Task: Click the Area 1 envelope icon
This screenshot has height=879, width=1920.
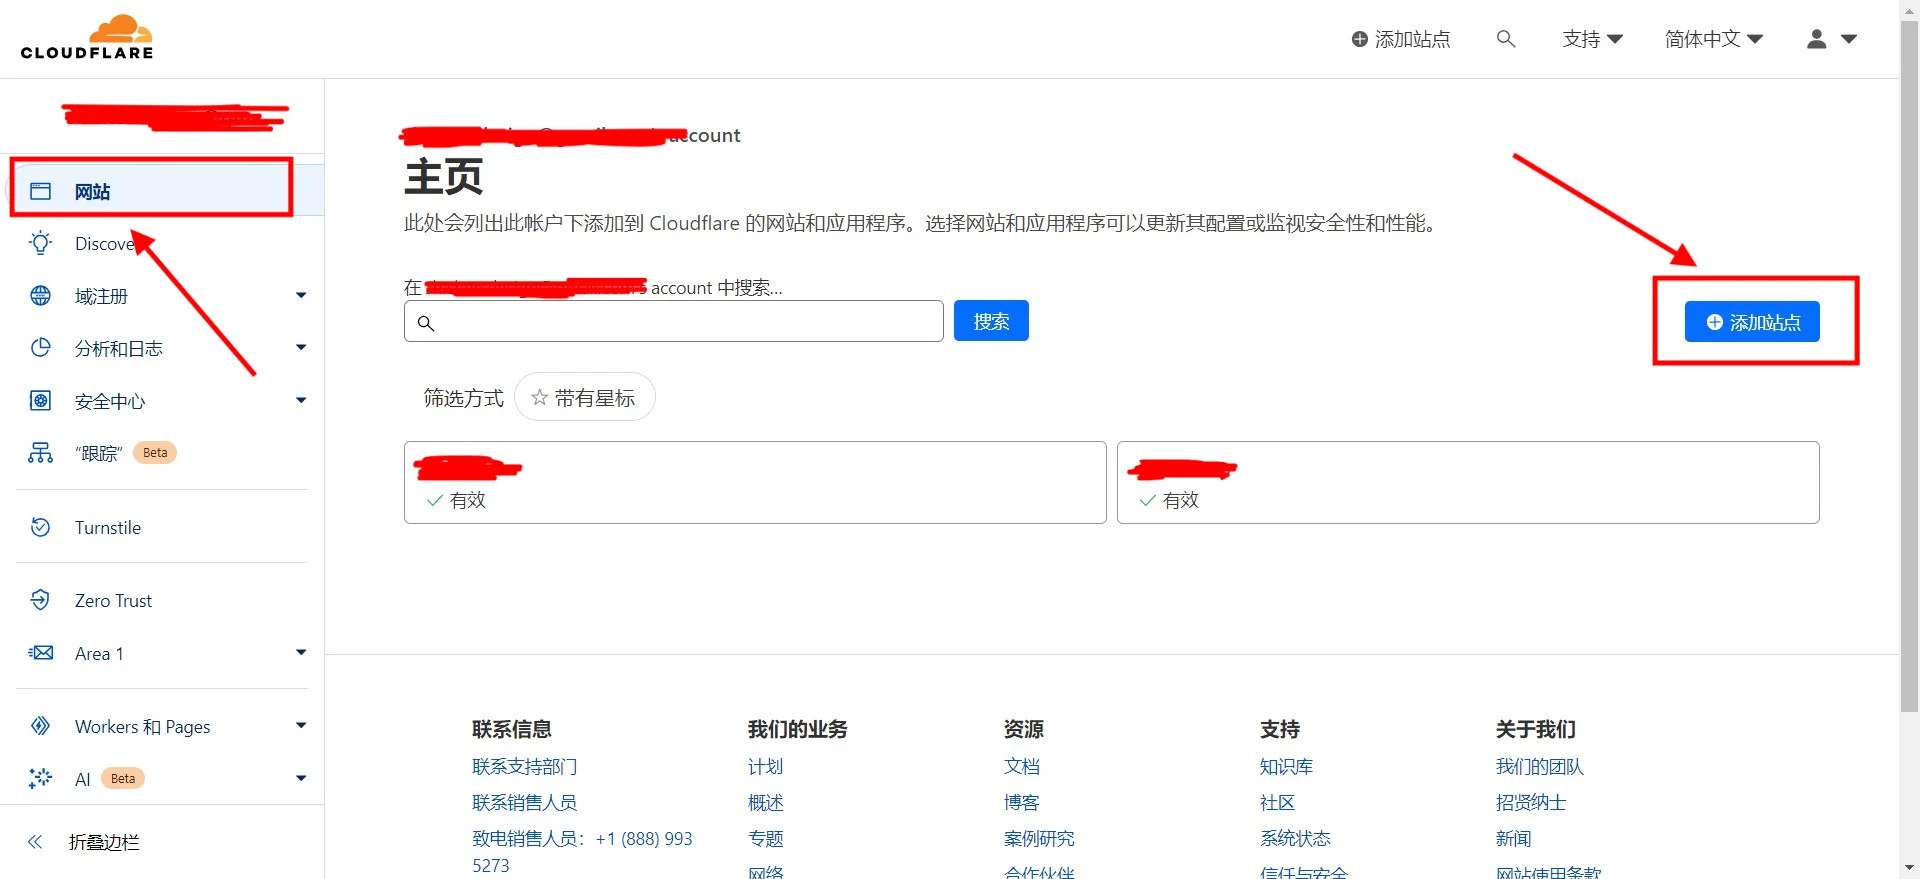Action: tap(41, 653)
